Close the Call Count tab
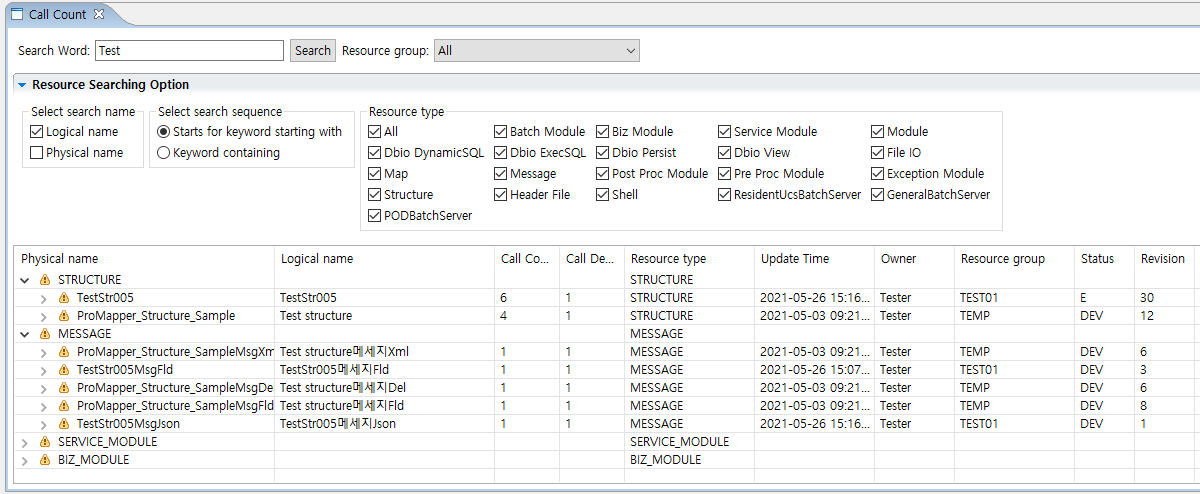This screenshot has width=1200, height=494. tap(98, 15)
